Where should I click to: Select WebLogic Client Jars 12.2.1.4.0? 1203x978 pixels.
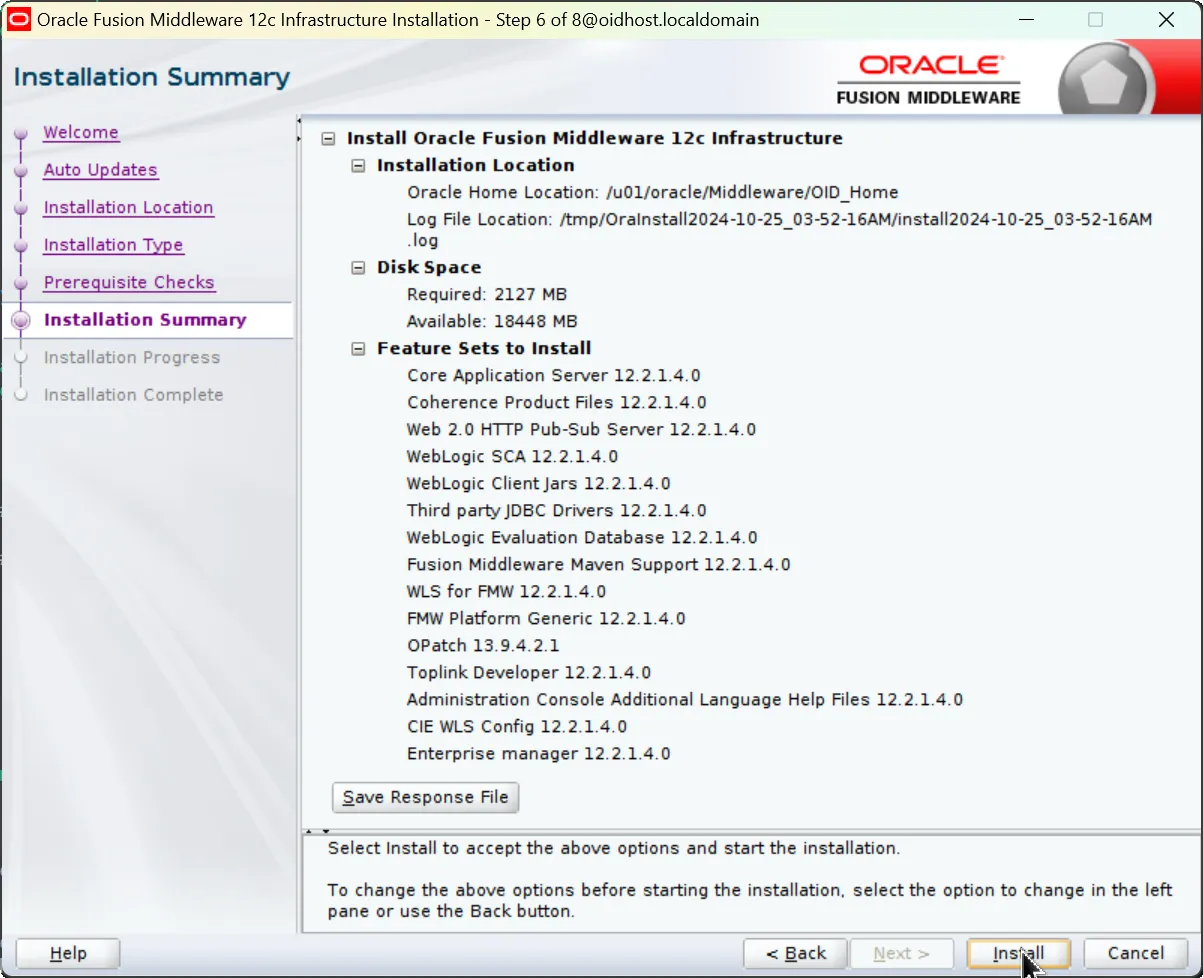pos(539,484)
